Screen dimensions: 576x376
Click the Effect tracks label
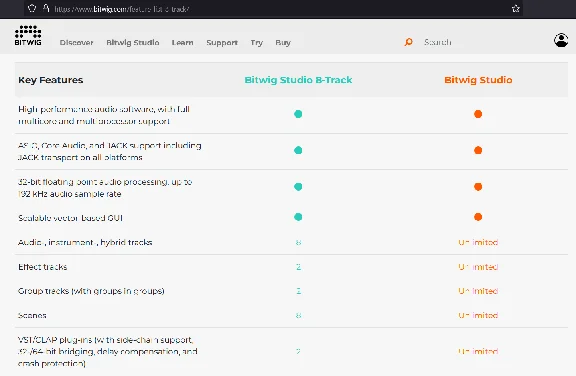(x=43, y=267)
